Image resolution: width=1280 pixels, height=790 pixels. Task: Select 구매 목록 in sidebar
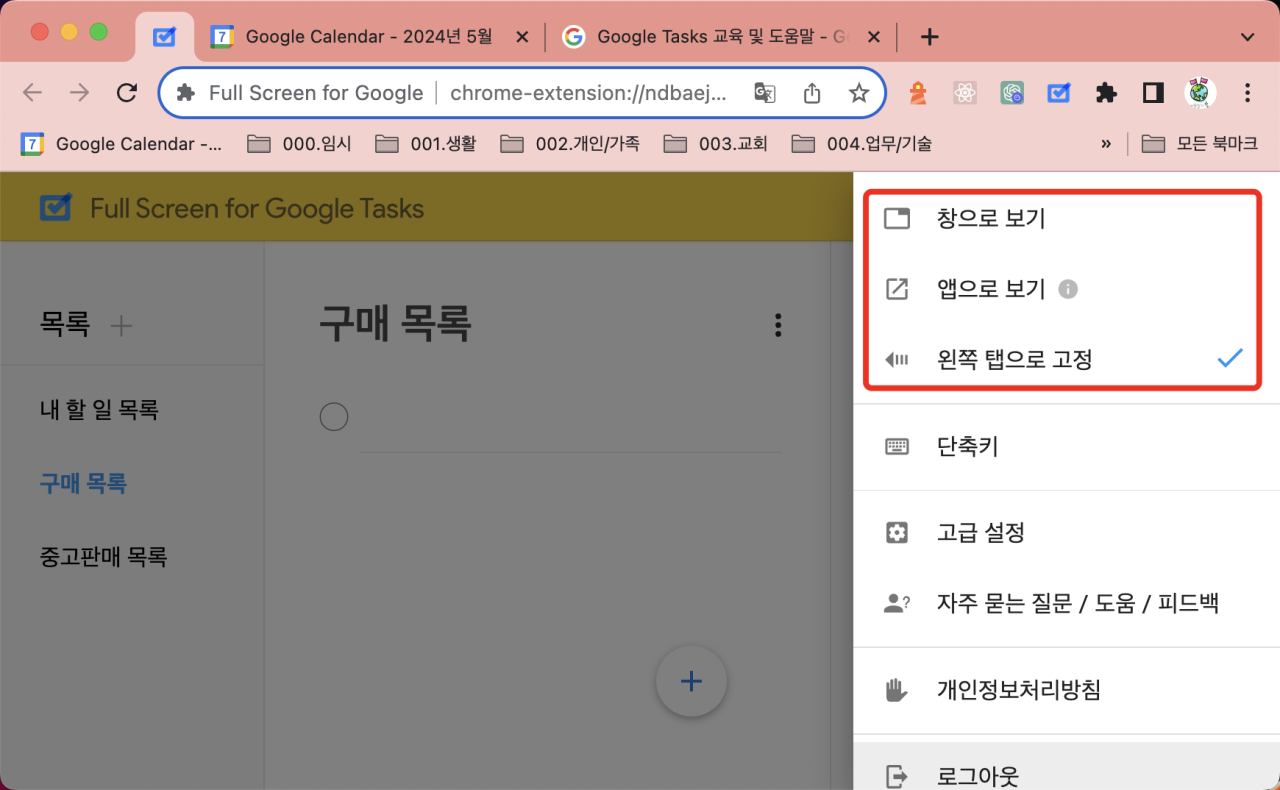click(83, 483)
